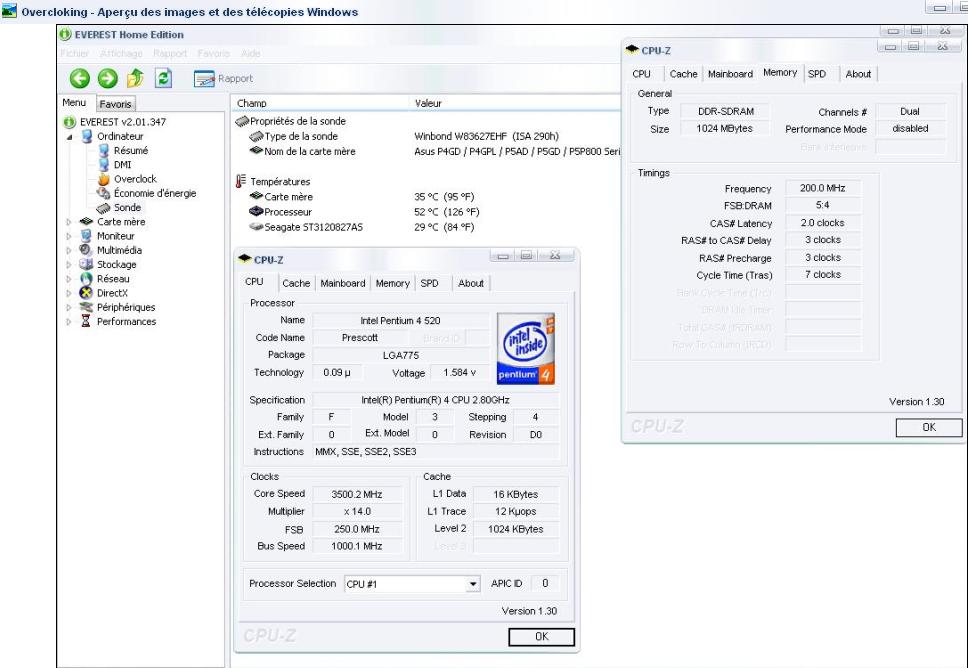The image size is (969, 668).
Task: Refresh the EVEREST view with the refresh icon
Action: pos(163,78)
